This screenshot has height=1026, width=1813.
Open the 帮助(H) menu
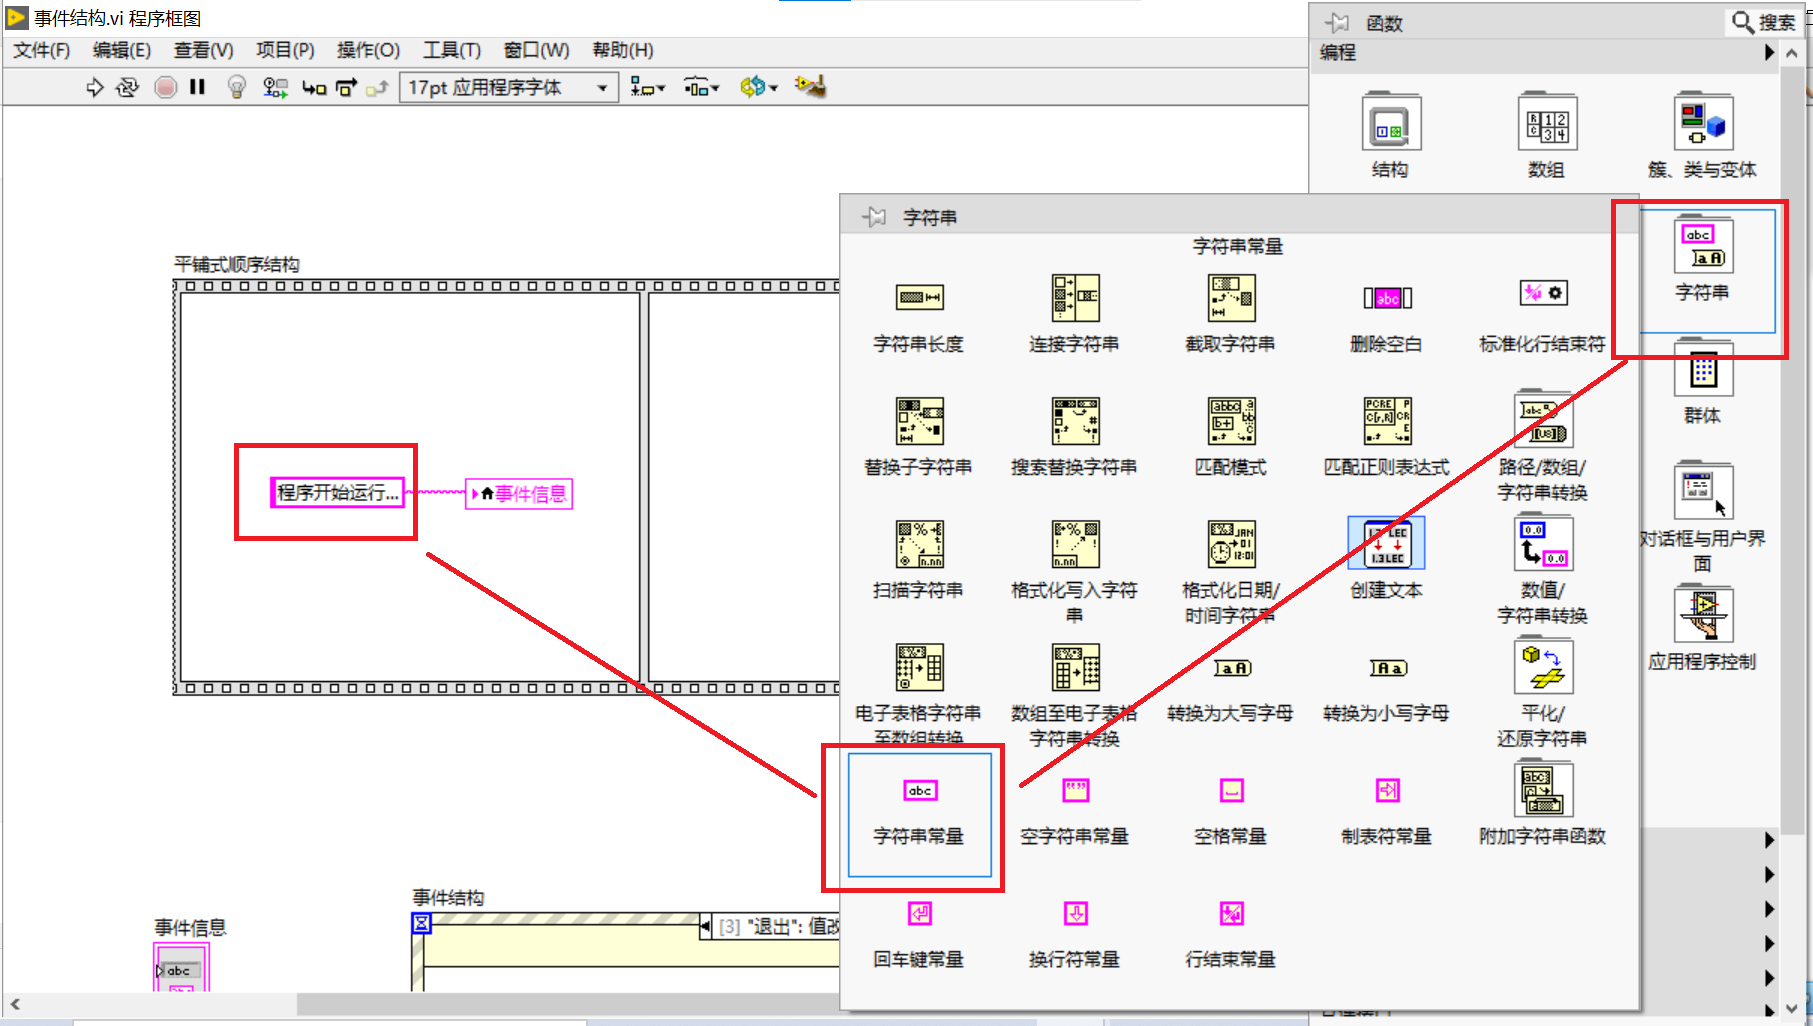[623, 50]
